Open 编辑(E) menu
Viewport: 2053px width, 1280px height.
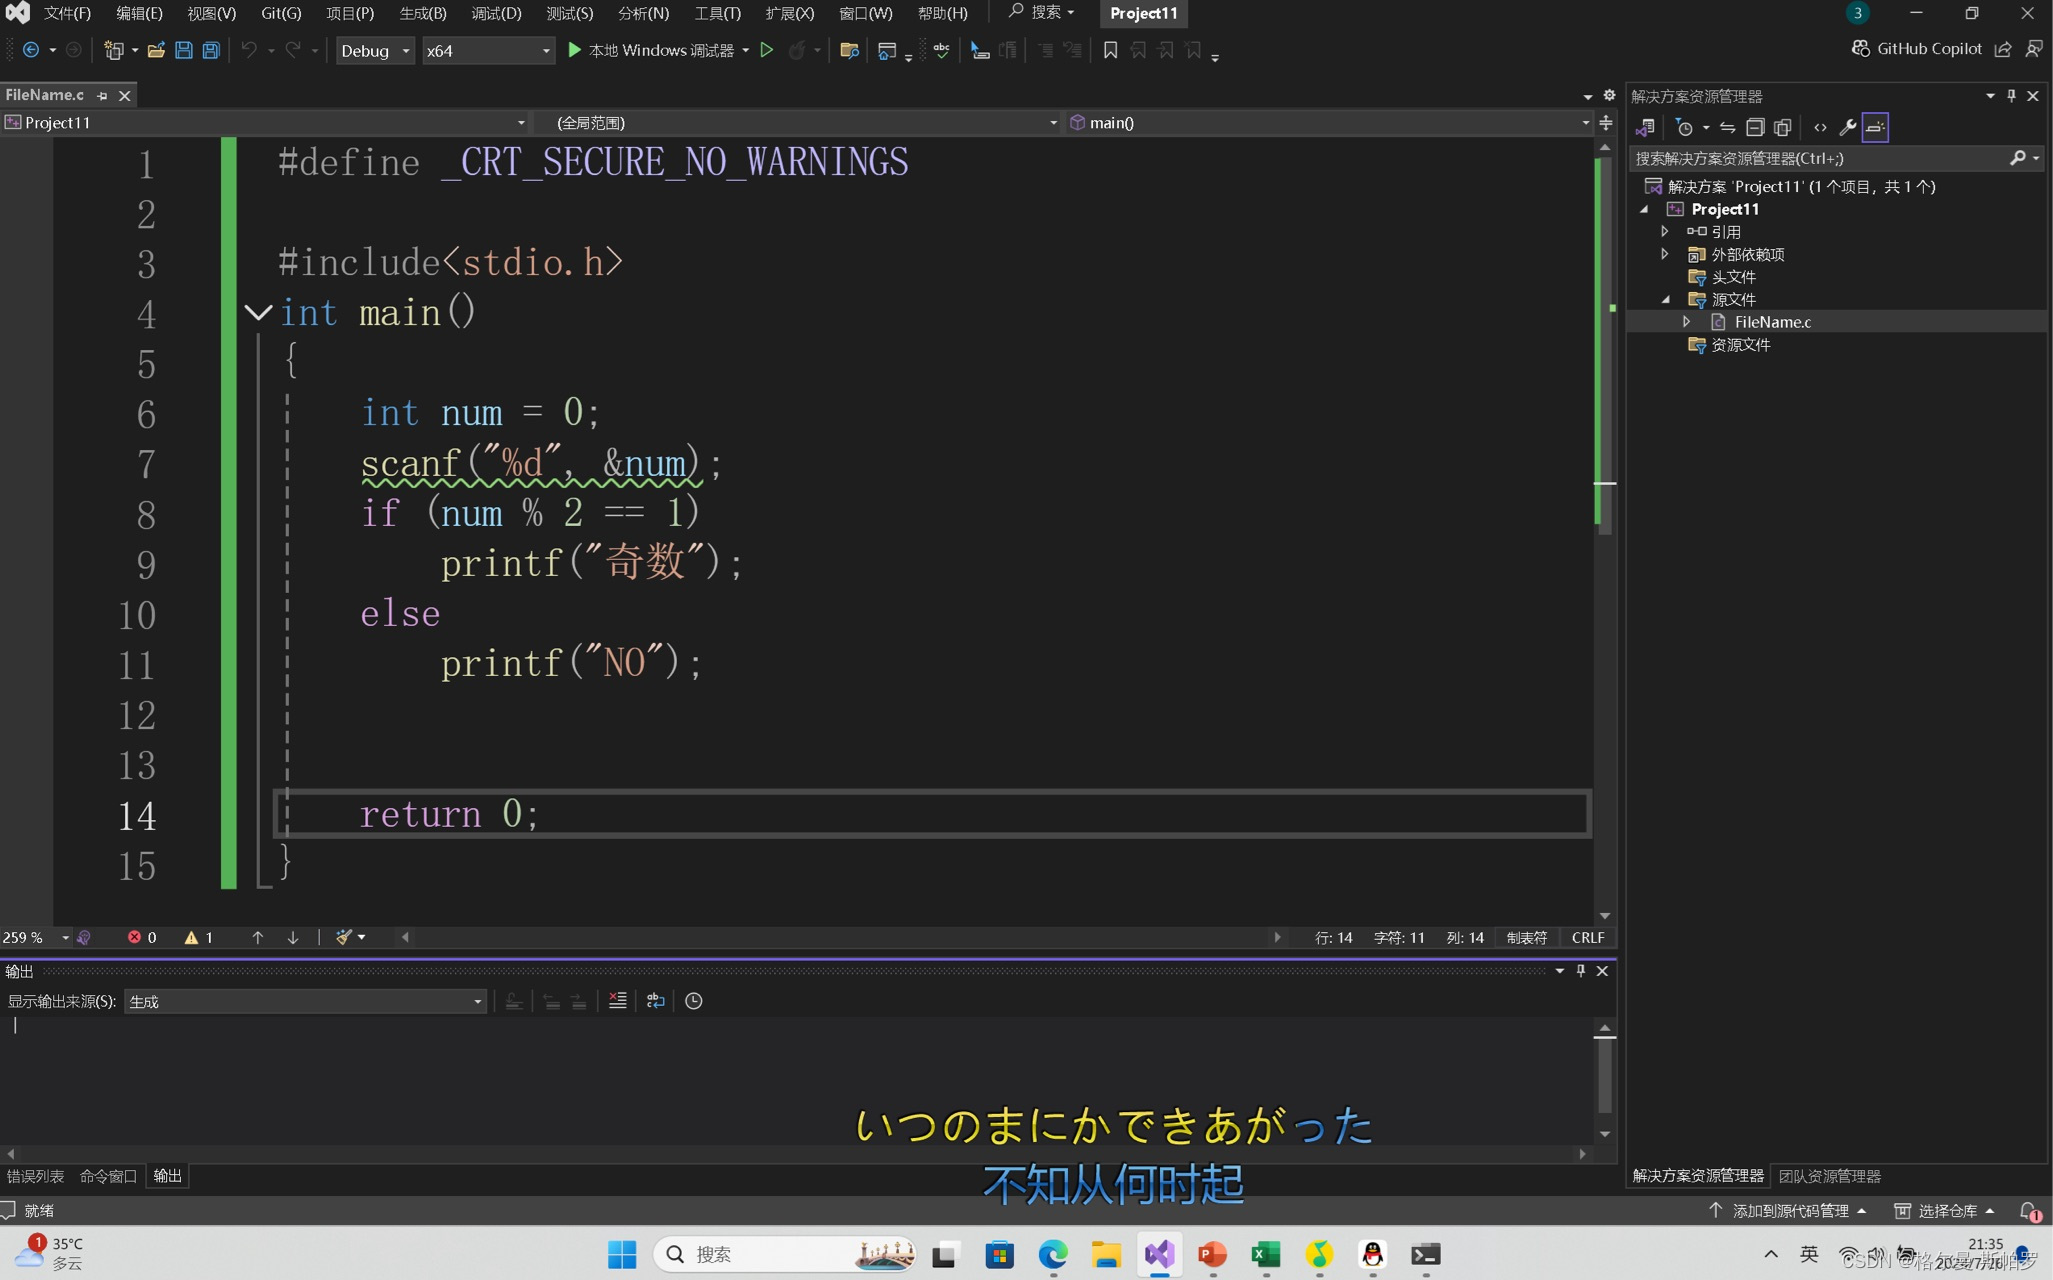click(x=139, y=13)
